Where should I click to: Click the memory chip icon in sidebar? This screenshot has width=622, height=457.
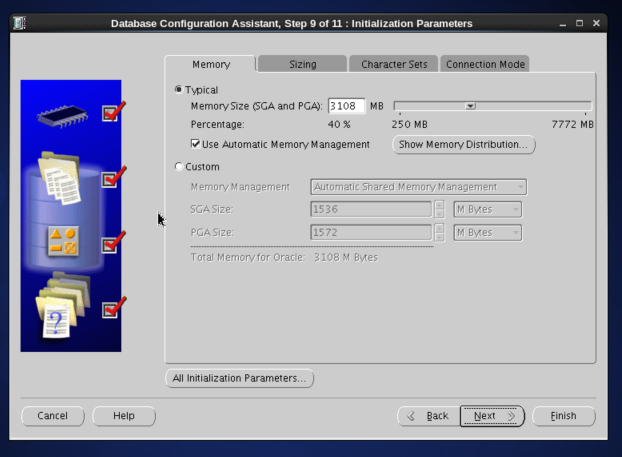tap(62, 116)
